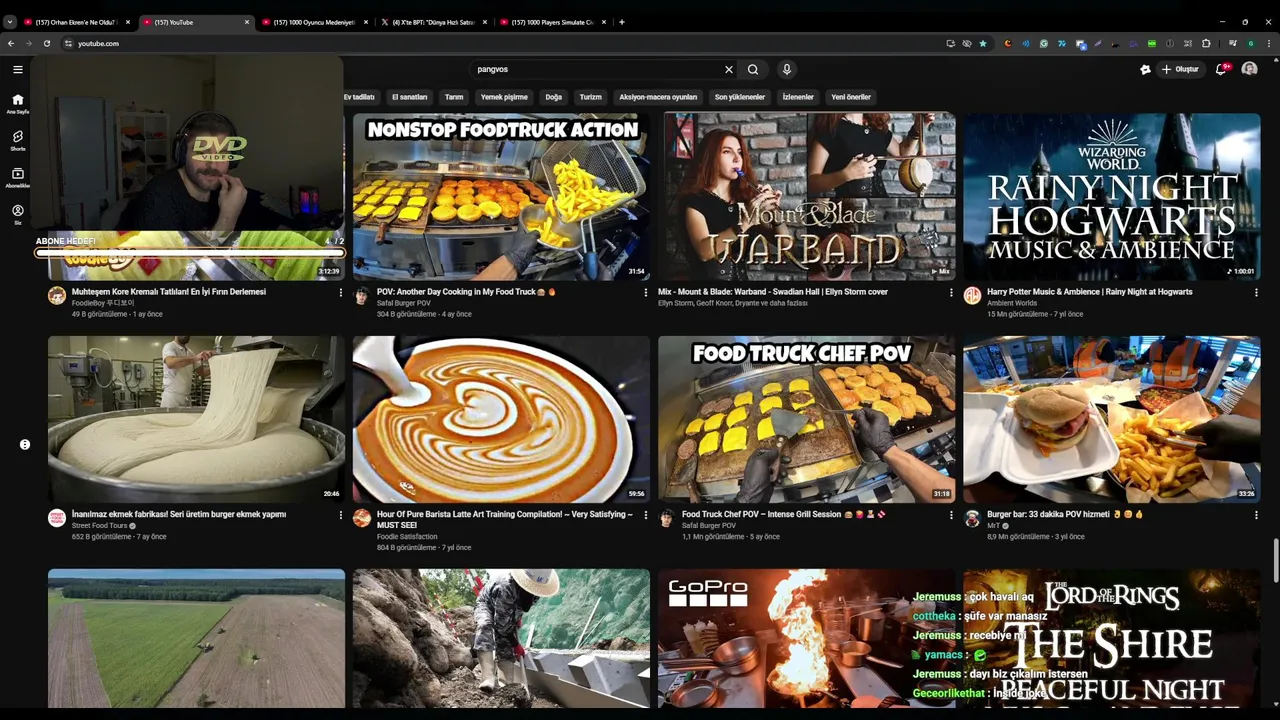This screenshot has height=720, width=1280.
Task: Switch to 1000 Oyuncu Medeniyeti browser tab
Action: 313,22
